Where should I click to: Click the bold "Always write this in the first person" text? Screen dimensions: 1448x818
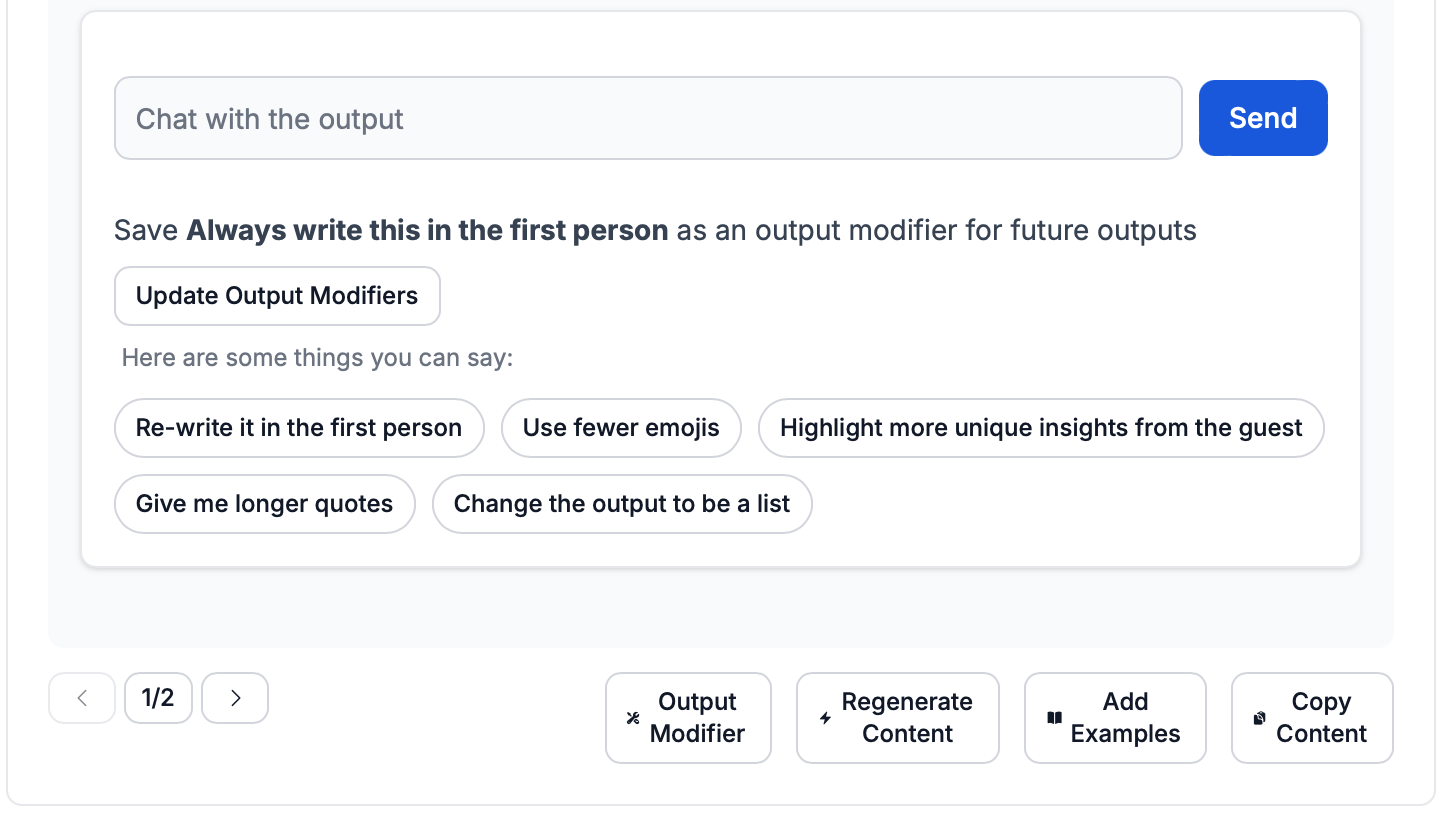click(x=427, y=231)
